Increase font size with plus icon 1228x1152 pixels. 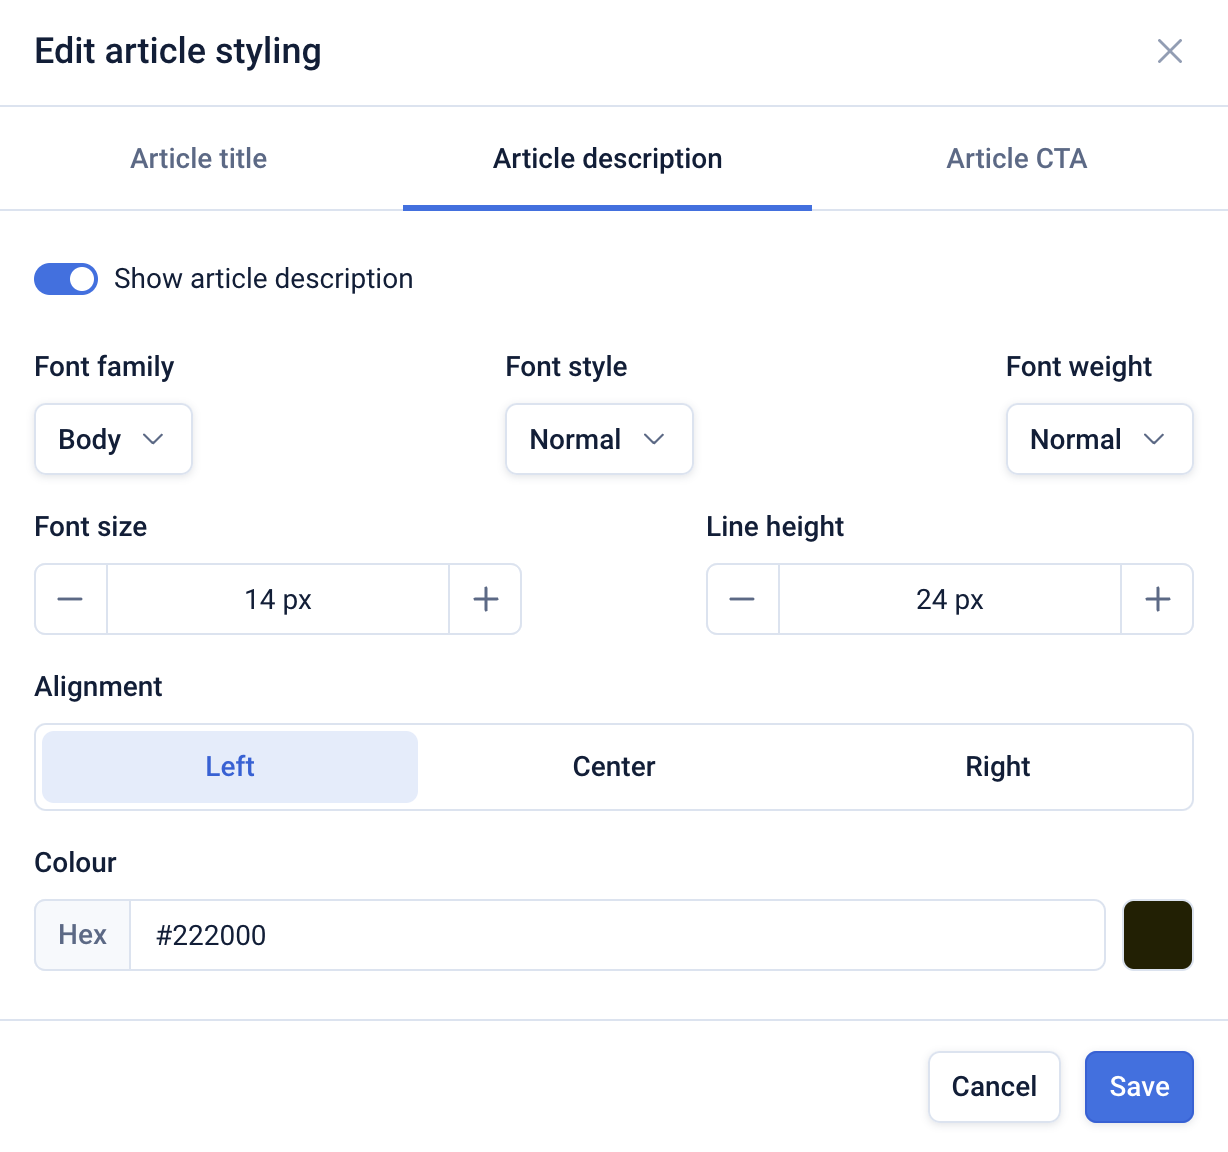485,599
